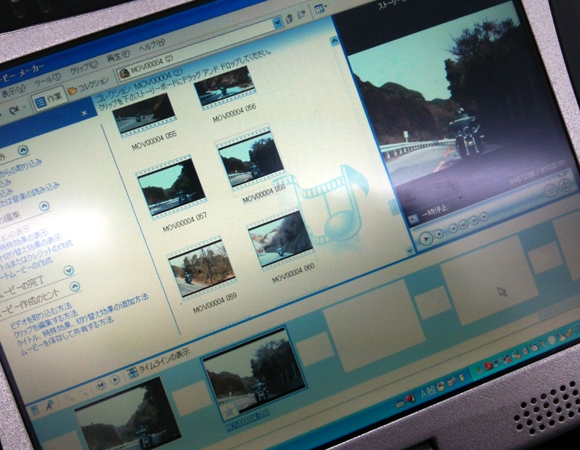The image size is (580, 450).
Task: Click the Narrate Timeline microphone icon
Action: [x=49, y=406]
